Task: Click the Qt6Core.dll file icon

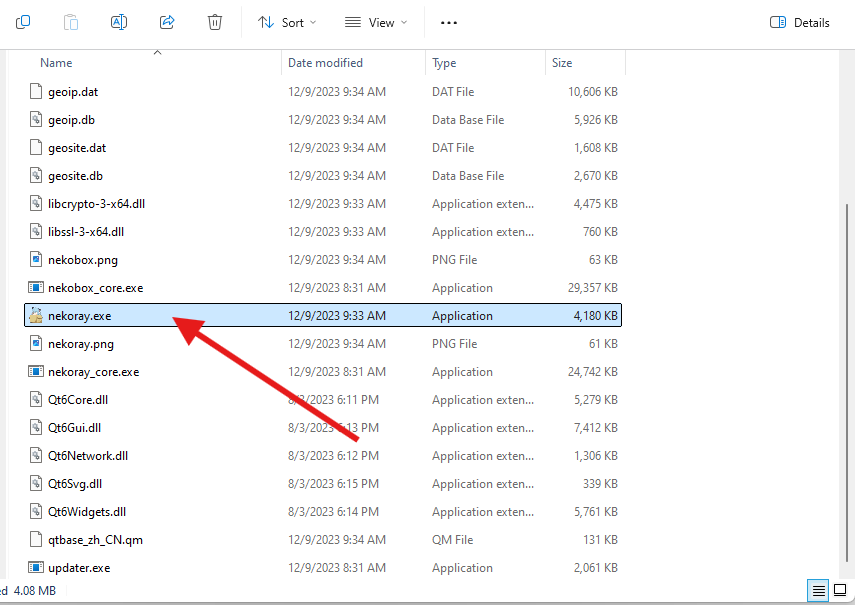Action: 36,400
